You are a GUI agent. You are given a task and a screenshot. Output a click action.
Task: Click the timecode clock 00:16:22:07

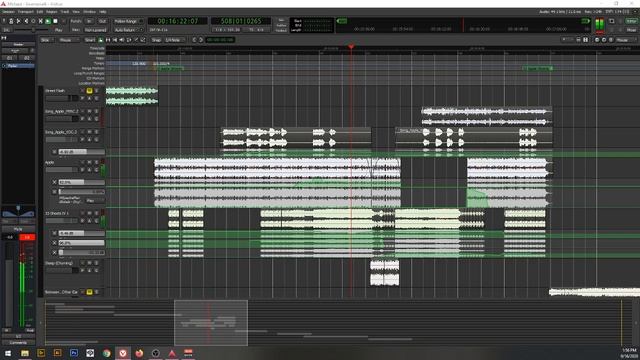point(178,21)
